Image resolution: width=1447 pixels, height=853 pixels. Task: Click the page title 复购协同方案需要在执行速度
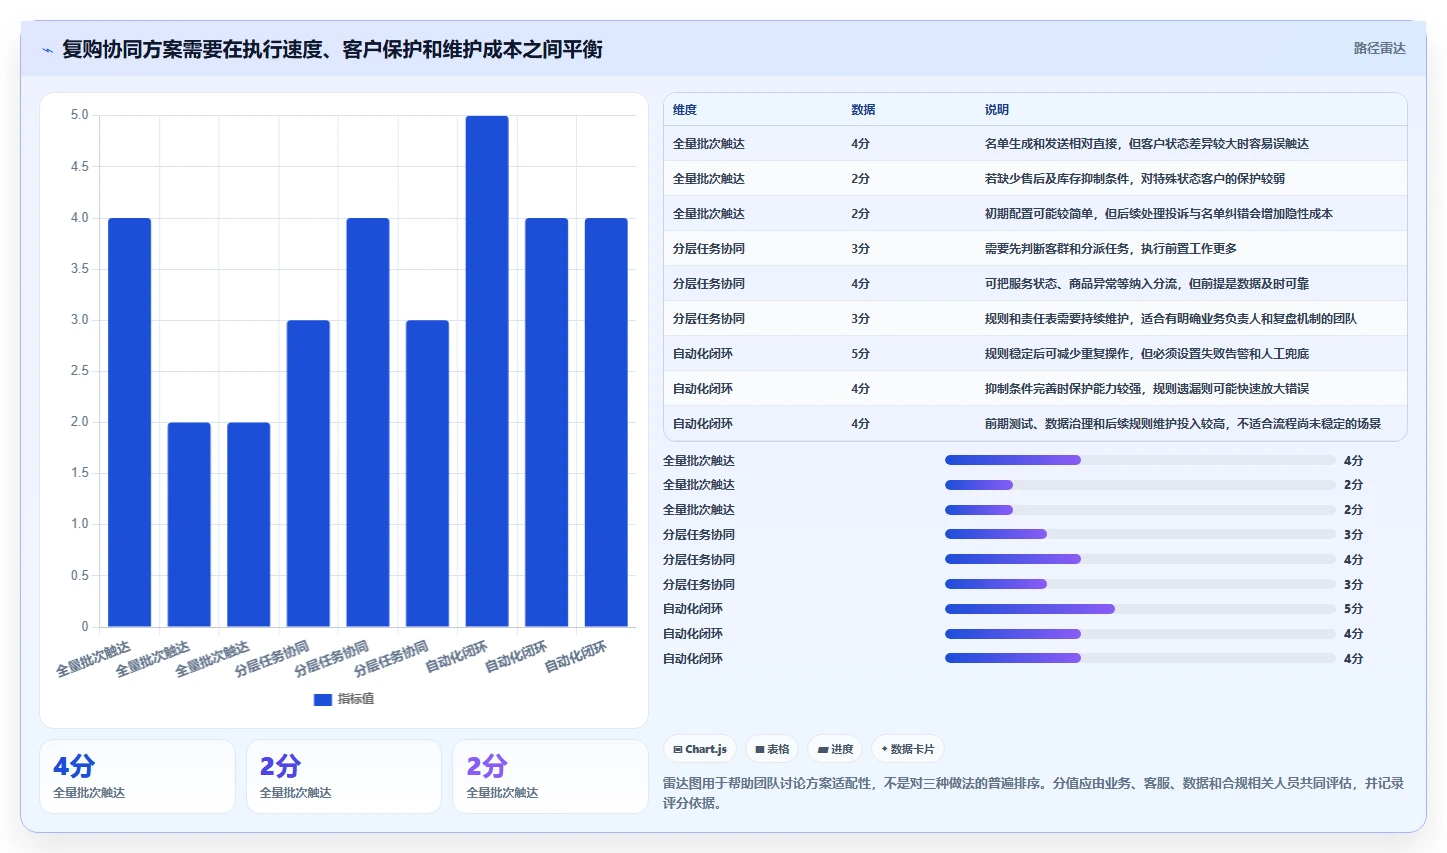coord(332,49)
